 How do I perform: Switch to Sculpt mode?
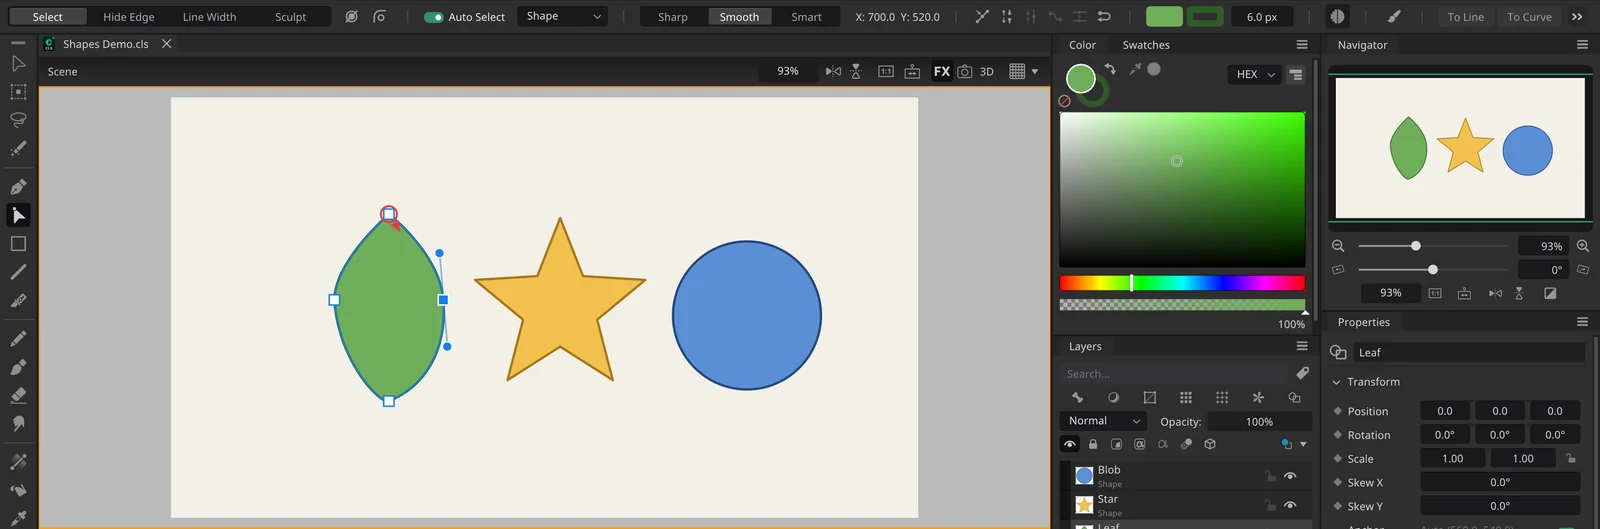click(291, 17)
